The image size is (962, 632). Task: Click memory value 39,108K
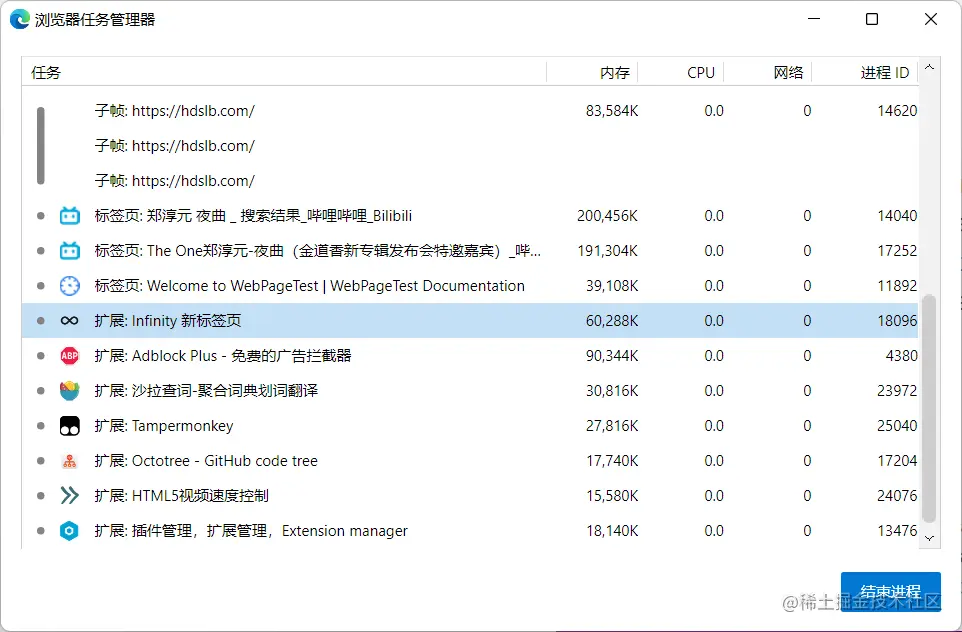point(612,286)
